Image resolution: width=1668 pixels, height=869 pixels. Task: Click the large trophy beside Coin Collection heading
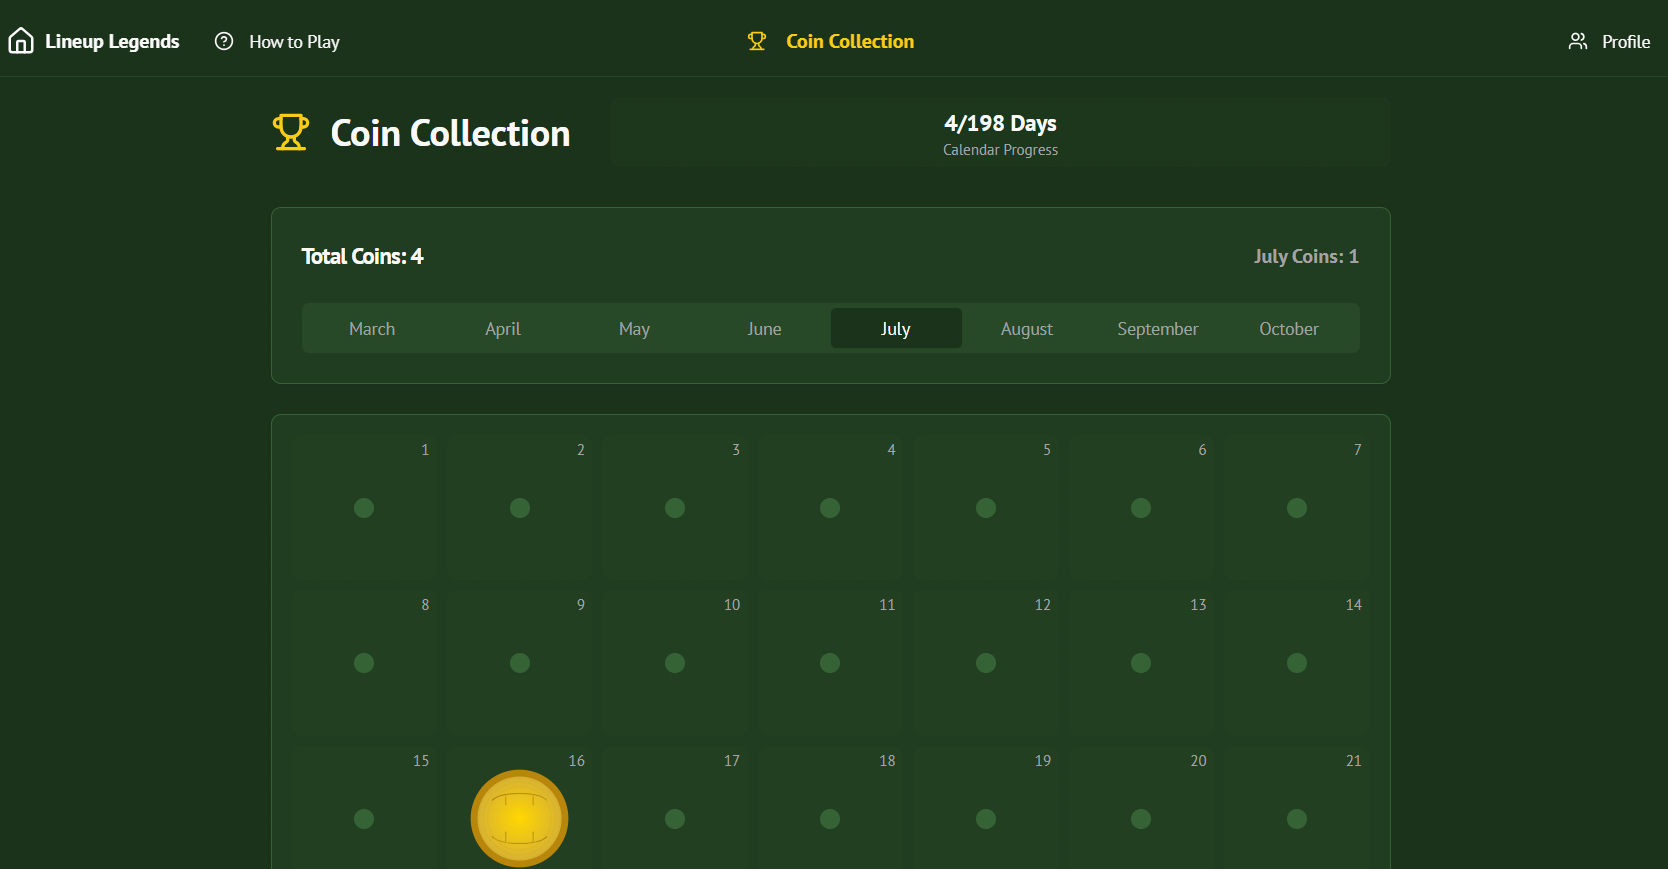point(291,133)
